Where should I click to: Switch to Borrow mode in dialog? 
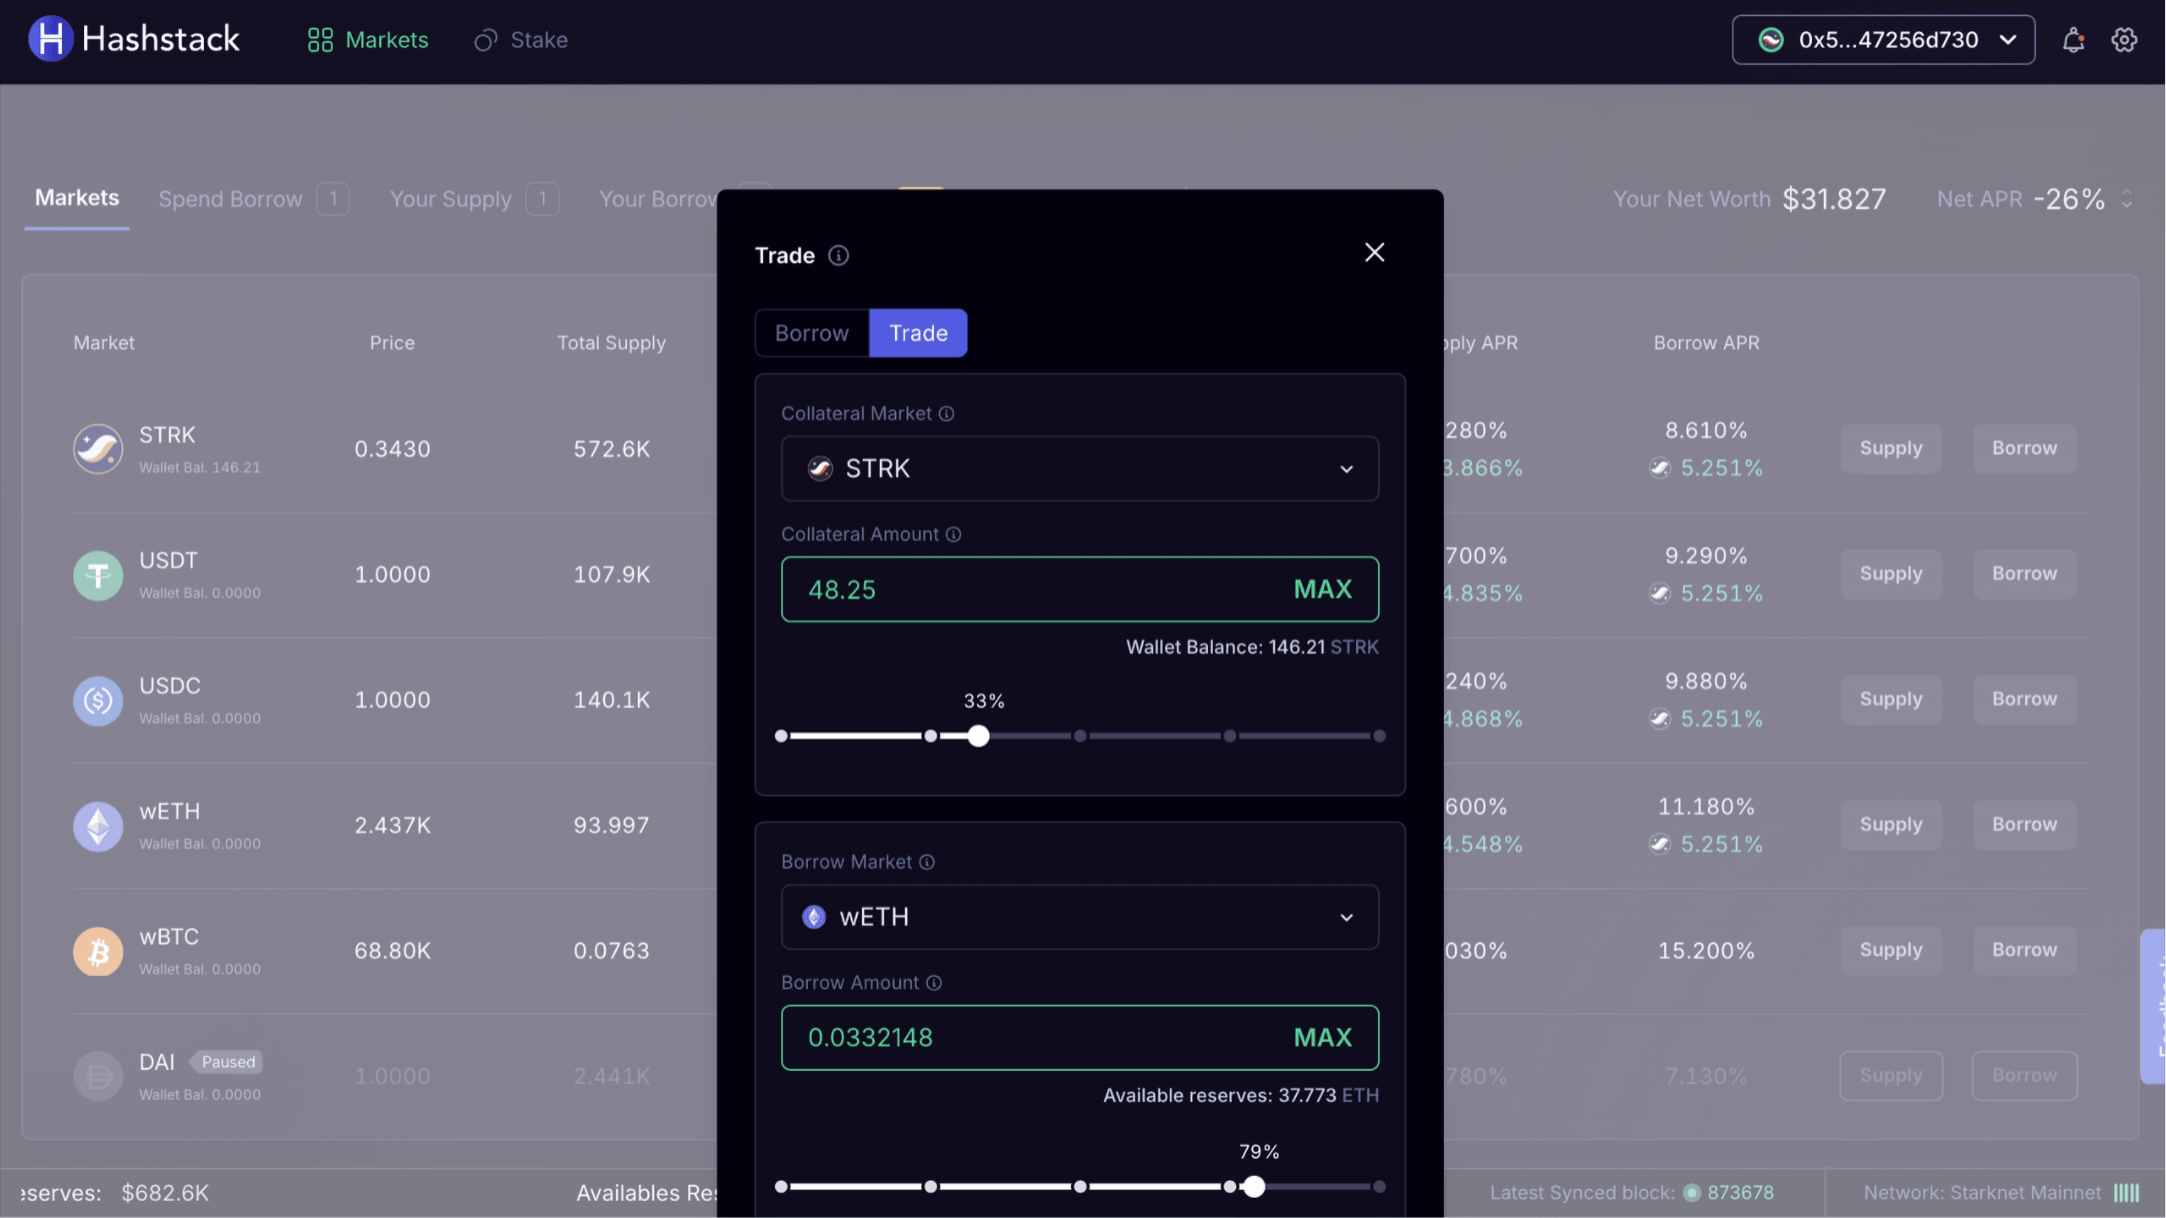click(x=811, y=333)
